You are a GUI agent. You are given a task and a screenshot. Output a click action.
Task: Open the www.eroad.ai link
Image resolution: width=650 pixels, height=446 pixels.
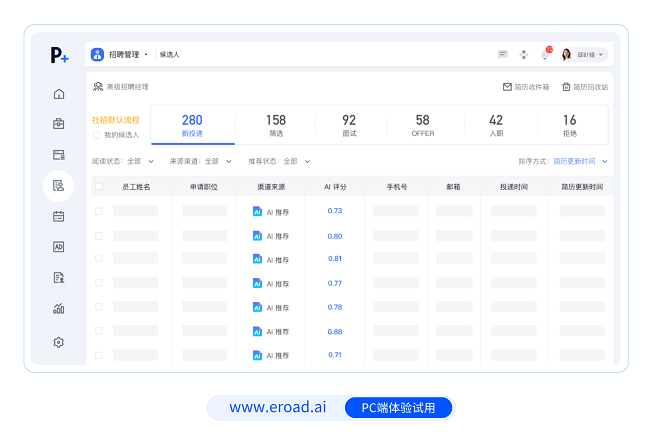278,407
